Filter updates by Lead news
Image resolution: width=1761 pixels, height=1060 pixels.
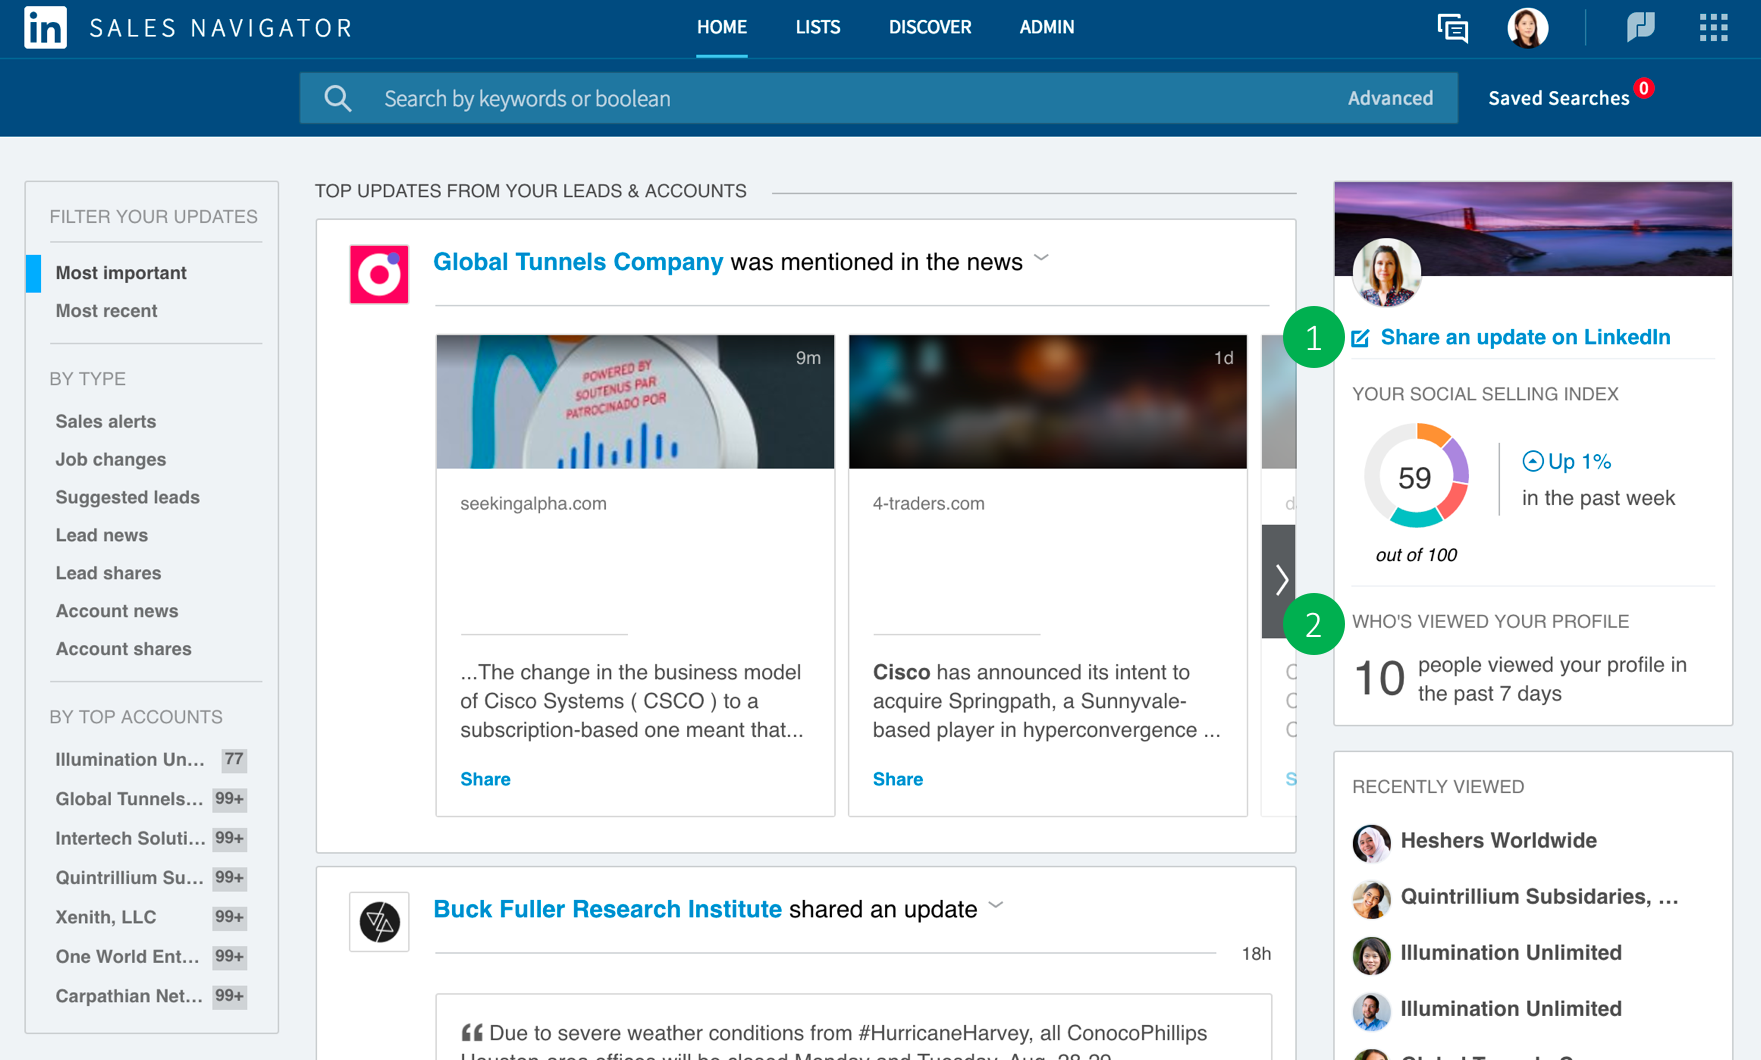[101, 535]
